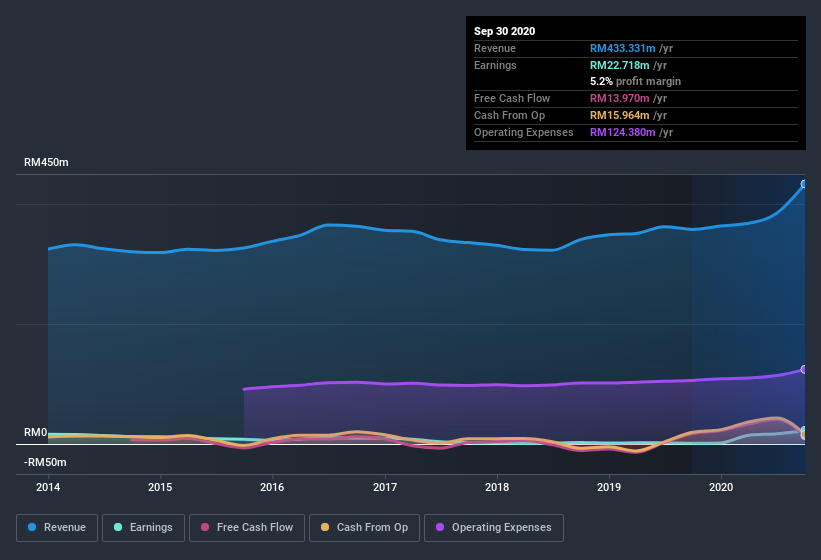Click the Sep 30 2020 tooltip date
The width and height of the screenshot is (821, 560).
tap(505, 31)
